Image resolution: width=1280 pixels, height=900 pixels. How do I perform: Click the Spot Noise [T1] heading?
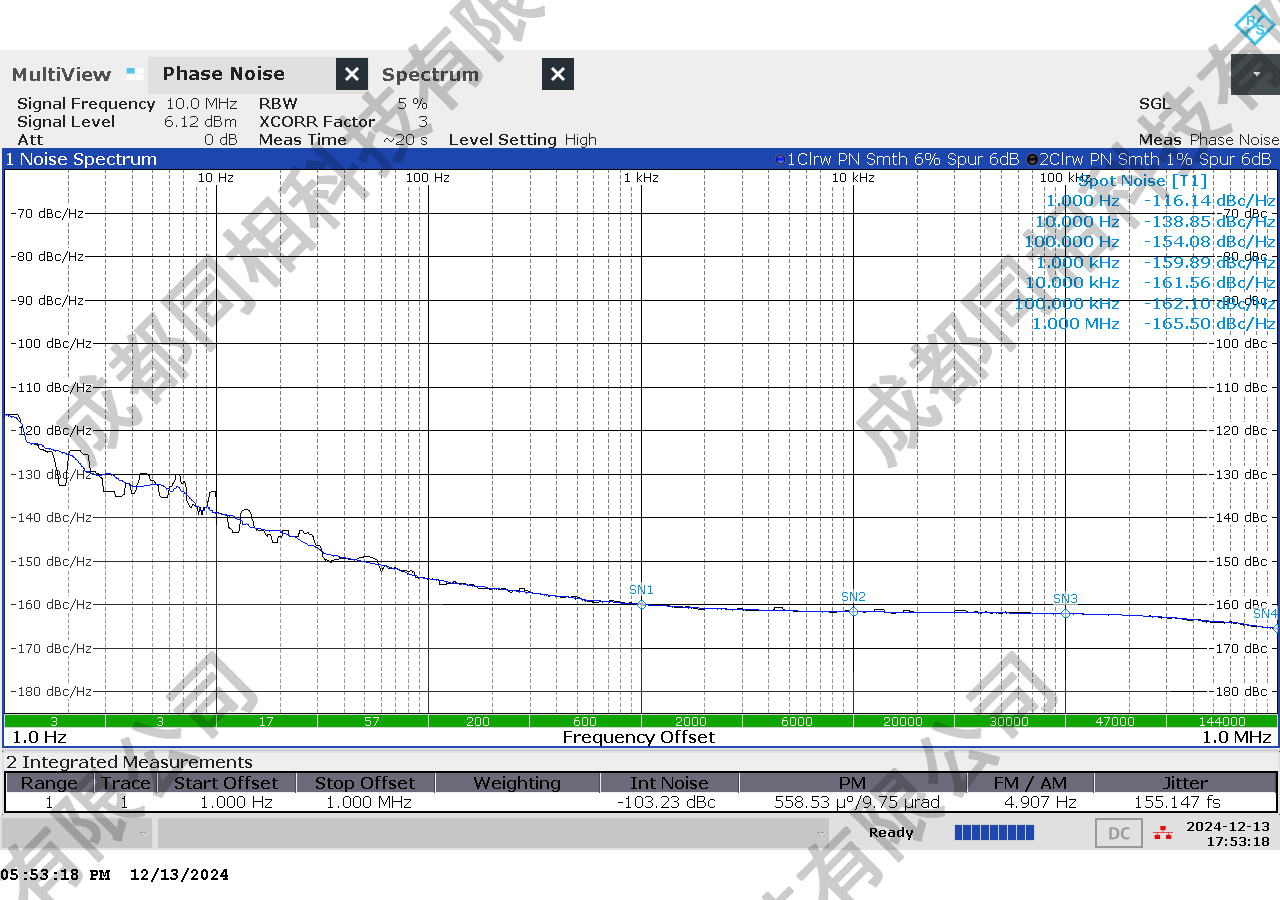click(x=1142, y=181)
